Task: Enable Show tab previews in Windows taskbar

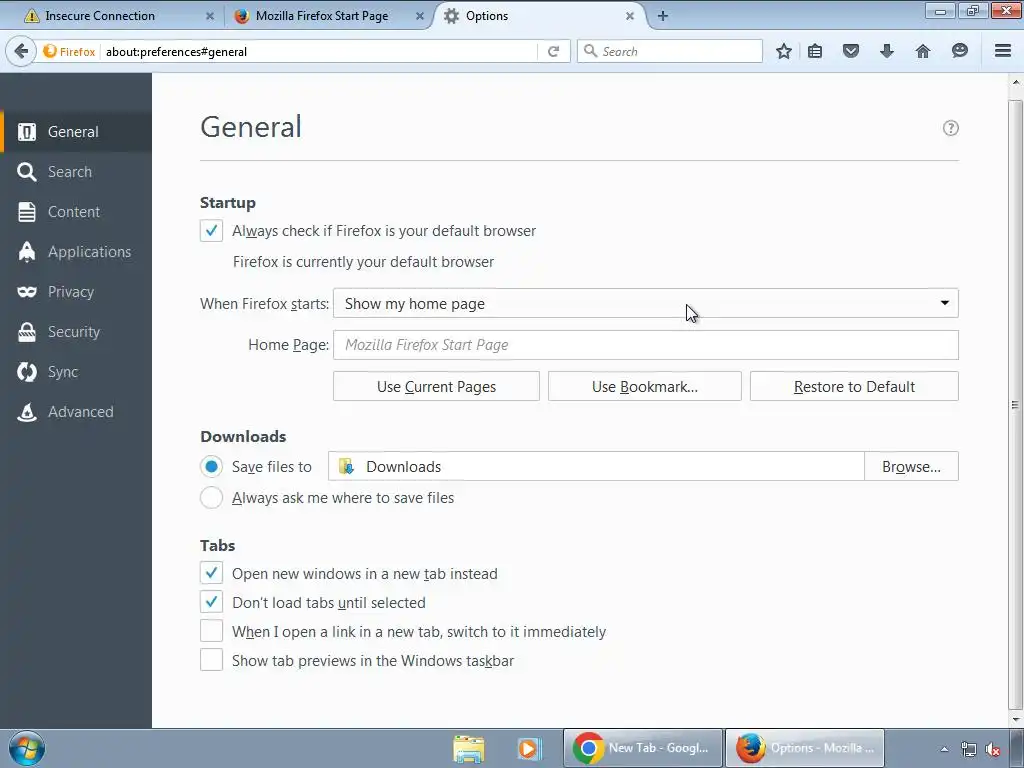Action: point(211,660)
